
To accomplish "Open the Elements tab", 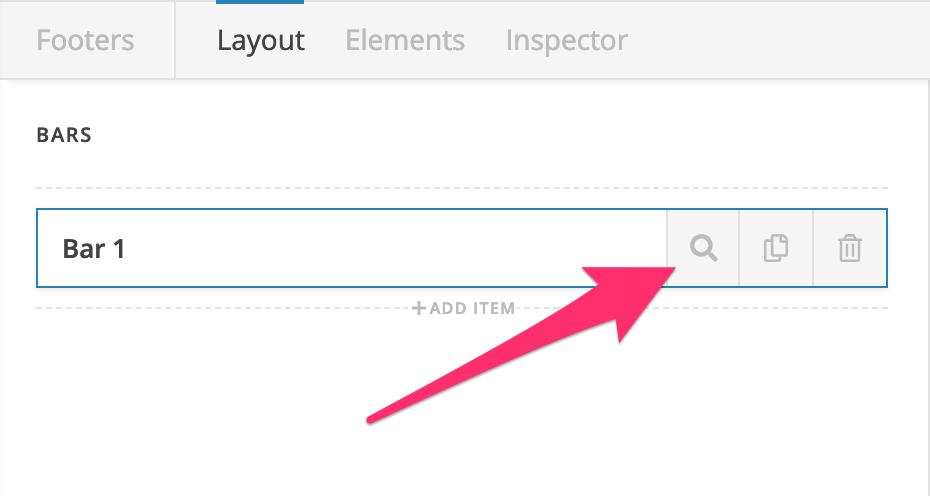I will tap(405, 40).
